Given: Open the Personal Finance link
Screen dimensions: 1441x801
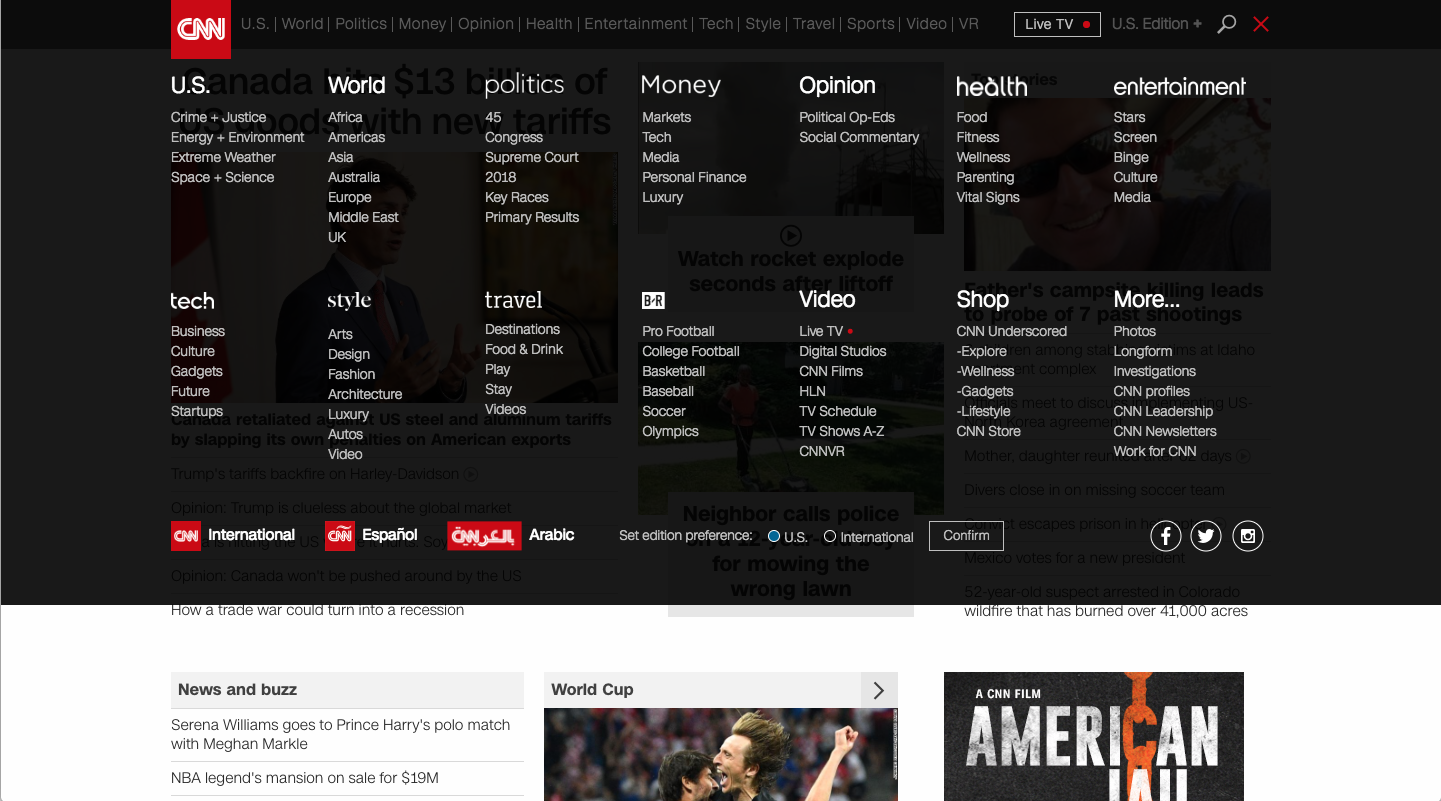Looking at the screenshot, I should pyautogui.click(x=694, y=177).
